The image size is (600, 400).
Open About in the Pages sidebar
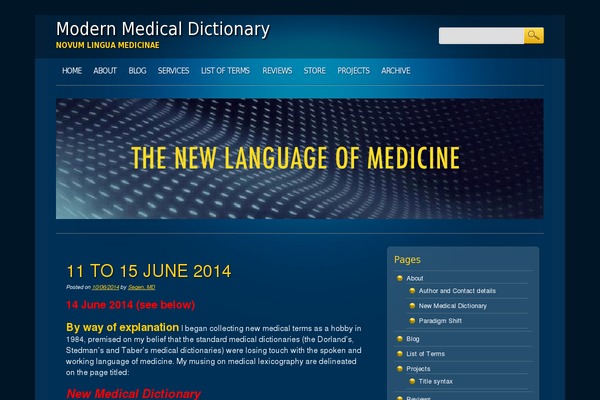tap(414, 278)
